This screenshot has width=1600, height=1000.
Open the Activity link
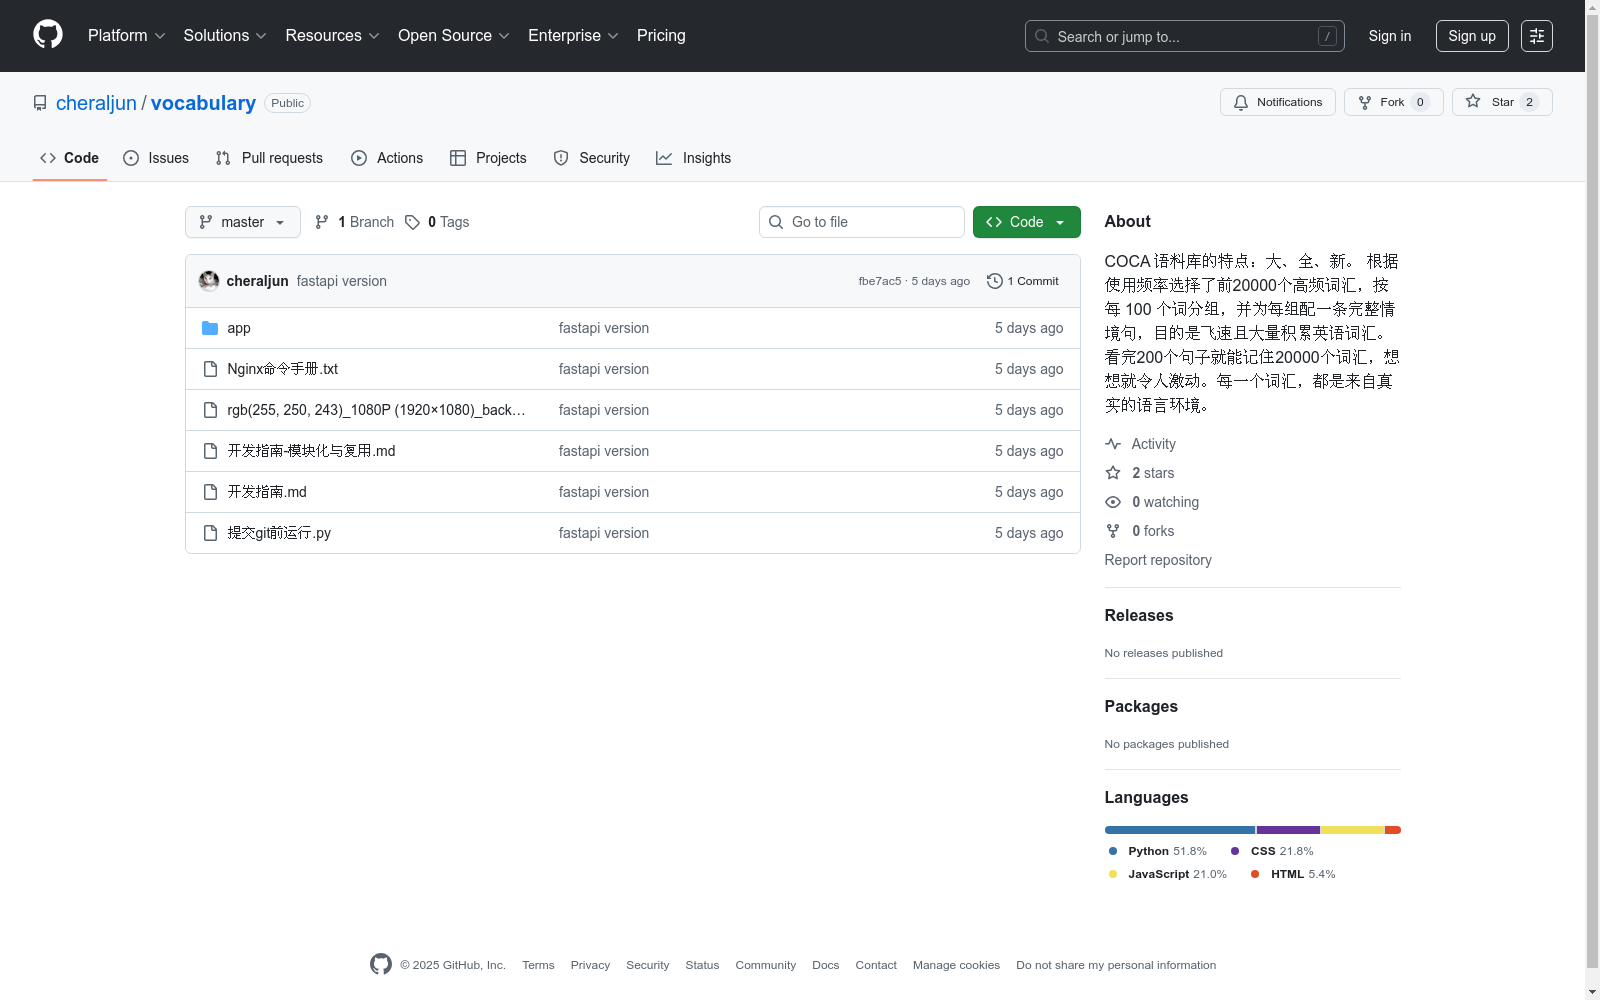pyautogui.click(x=1141, y=444)
